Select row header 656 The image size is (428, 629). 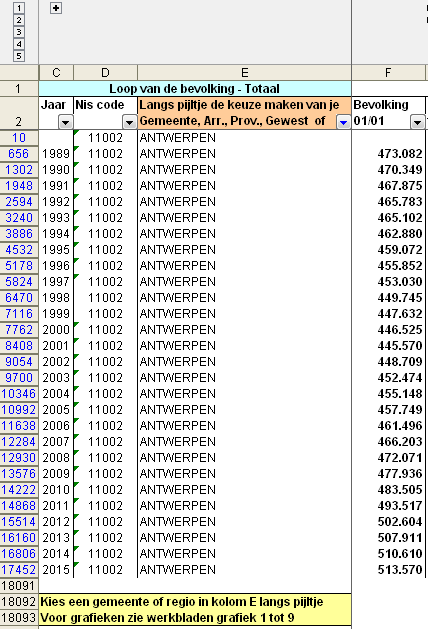click(x=19, y=154)
